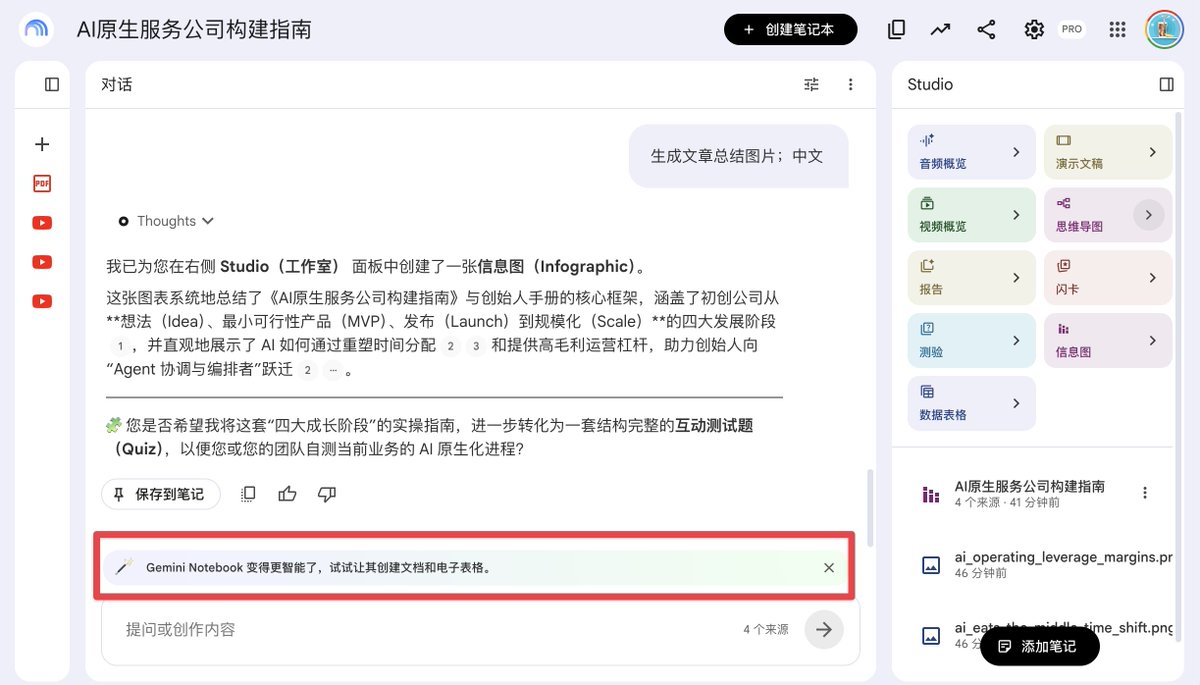Click the chat panel scrollbar

tap(870, 508)
